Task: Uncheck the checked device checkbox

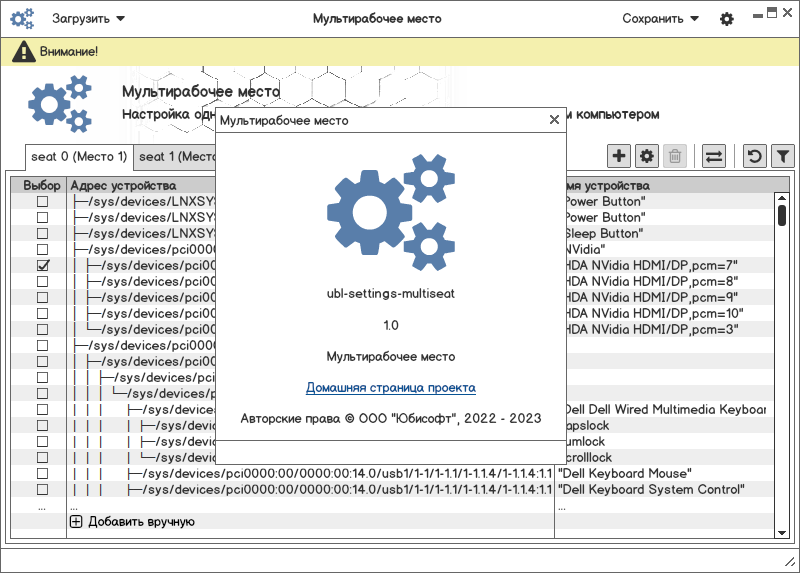Action: (x=42, y=266)
